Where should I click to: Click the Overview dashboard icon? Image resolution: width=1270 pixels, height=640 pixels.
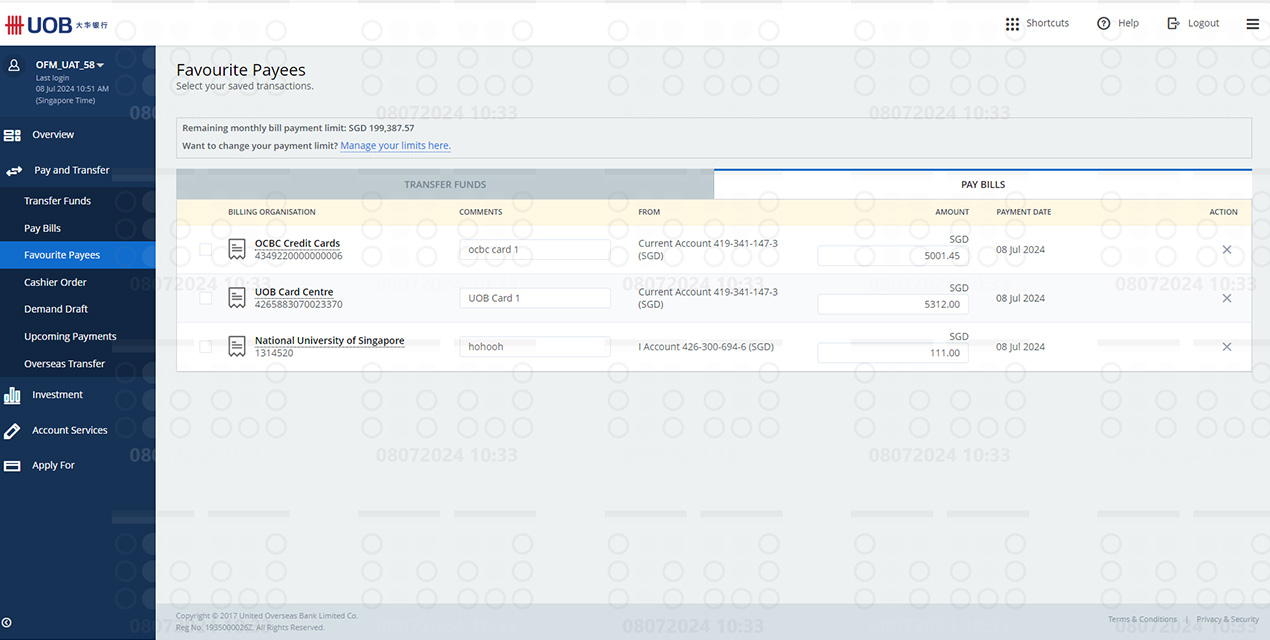pos(12,135)
